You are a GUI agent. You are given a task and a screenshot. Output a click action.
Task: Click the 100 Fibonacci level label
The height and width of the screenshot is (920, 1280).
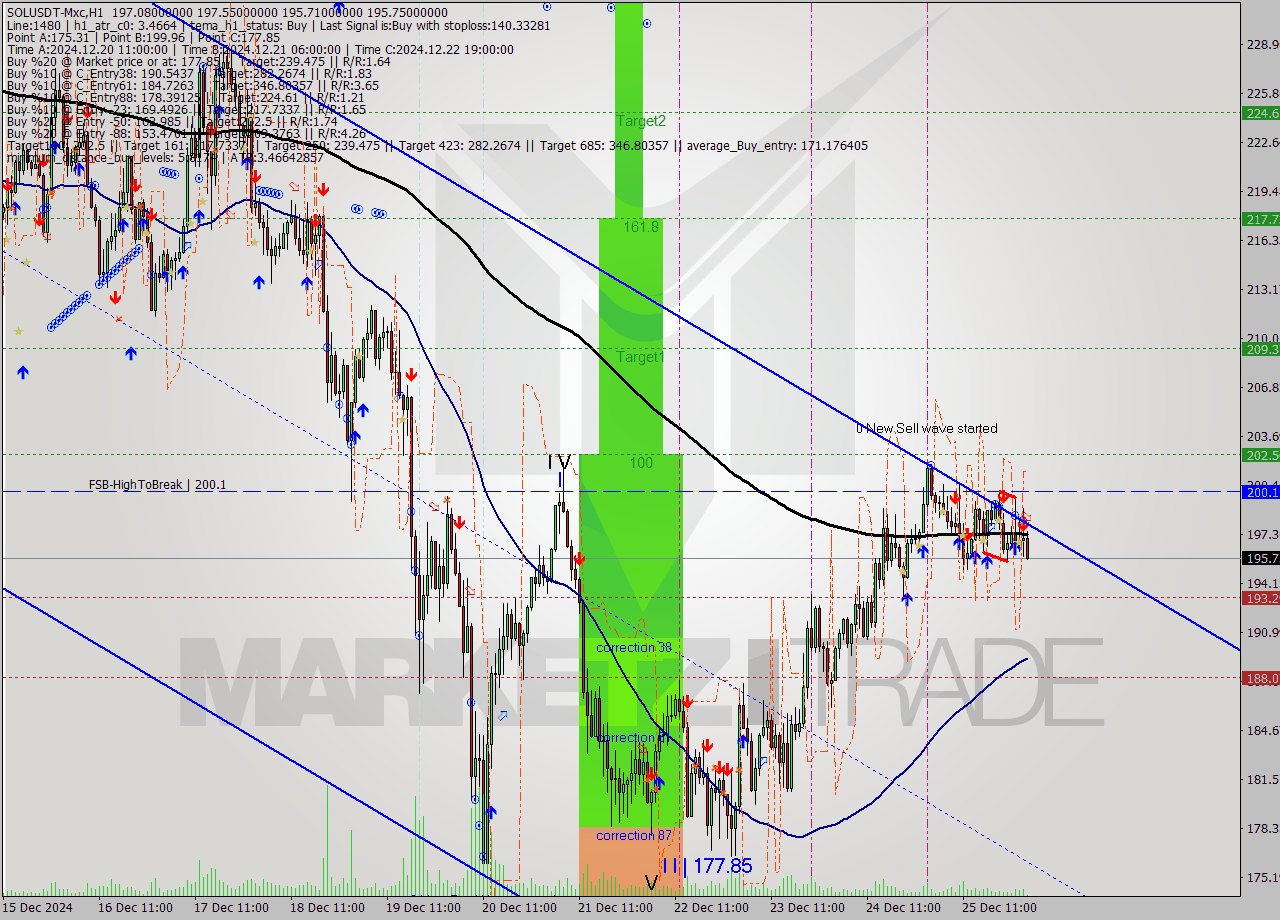click(x=641, y=463)
